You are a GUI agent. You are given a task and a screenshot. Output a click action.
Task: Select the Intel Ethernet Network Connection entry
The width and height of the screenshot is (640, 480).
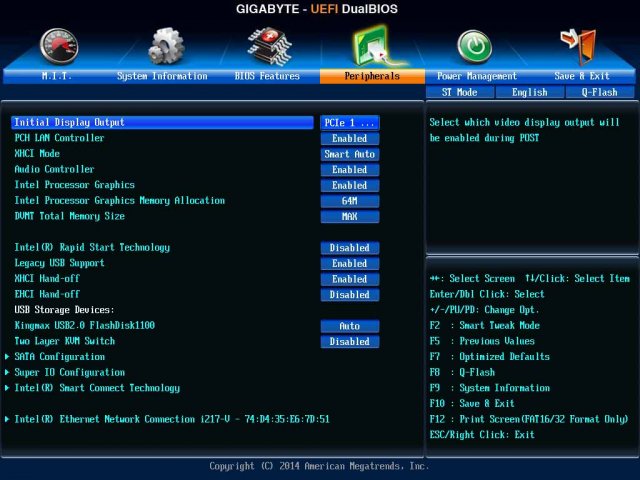click(x=171, y=419)
